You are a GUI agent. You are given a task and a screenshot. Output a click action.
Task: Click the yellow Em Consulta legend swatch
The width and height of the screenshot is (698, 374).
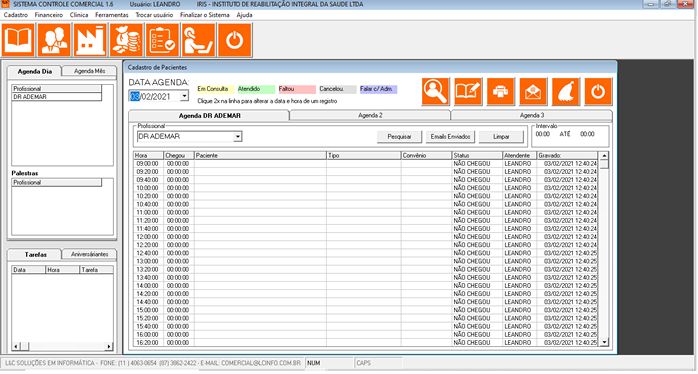pos(215,89)
